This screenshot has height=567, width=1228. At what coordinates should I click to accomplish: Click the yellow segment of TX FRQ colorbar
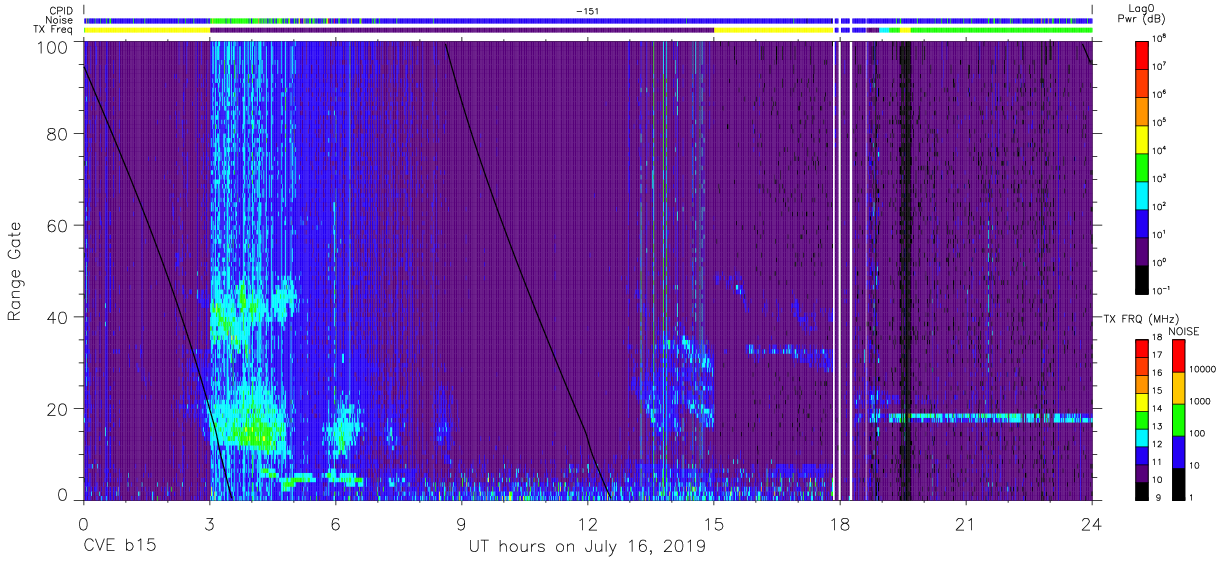[1143, 401]
